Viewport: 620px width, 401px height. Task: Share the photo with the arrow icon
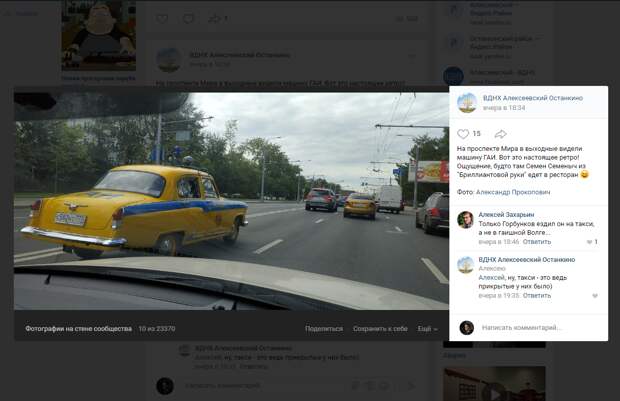[x=501, y=134]
